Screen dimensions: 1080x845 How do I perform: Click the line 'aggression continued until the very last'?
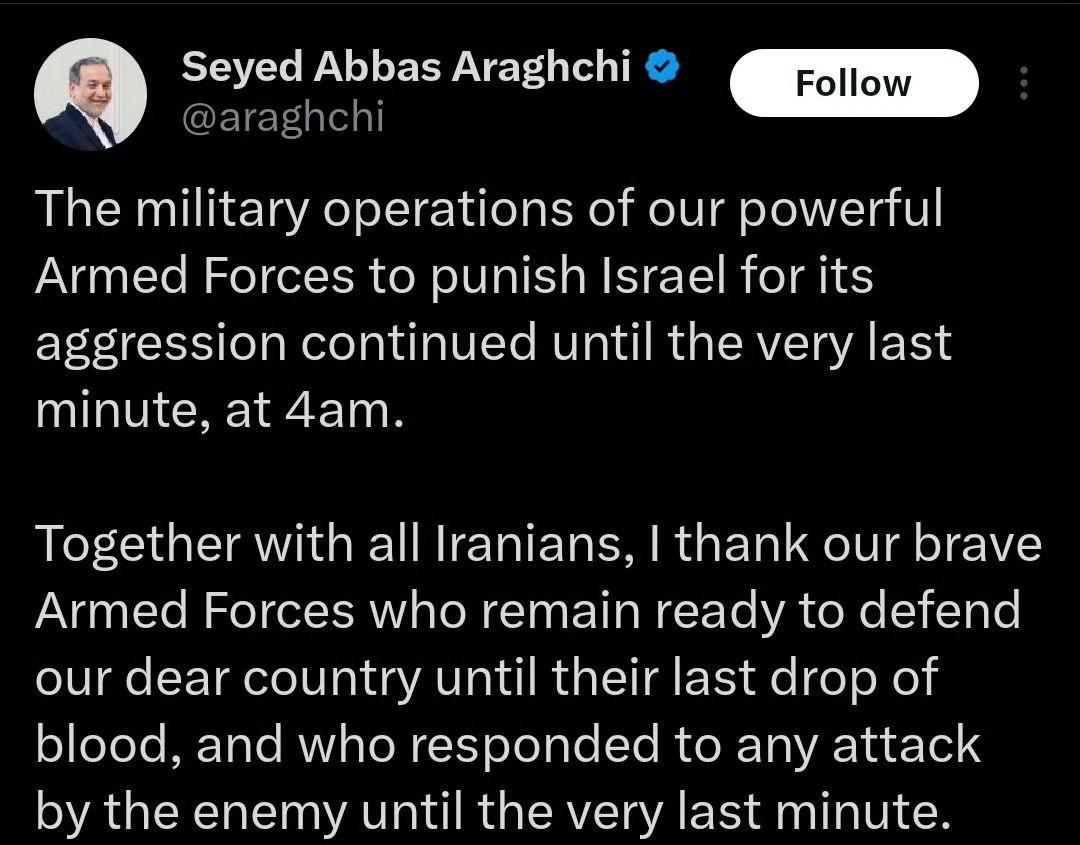[x=493, y=344]
